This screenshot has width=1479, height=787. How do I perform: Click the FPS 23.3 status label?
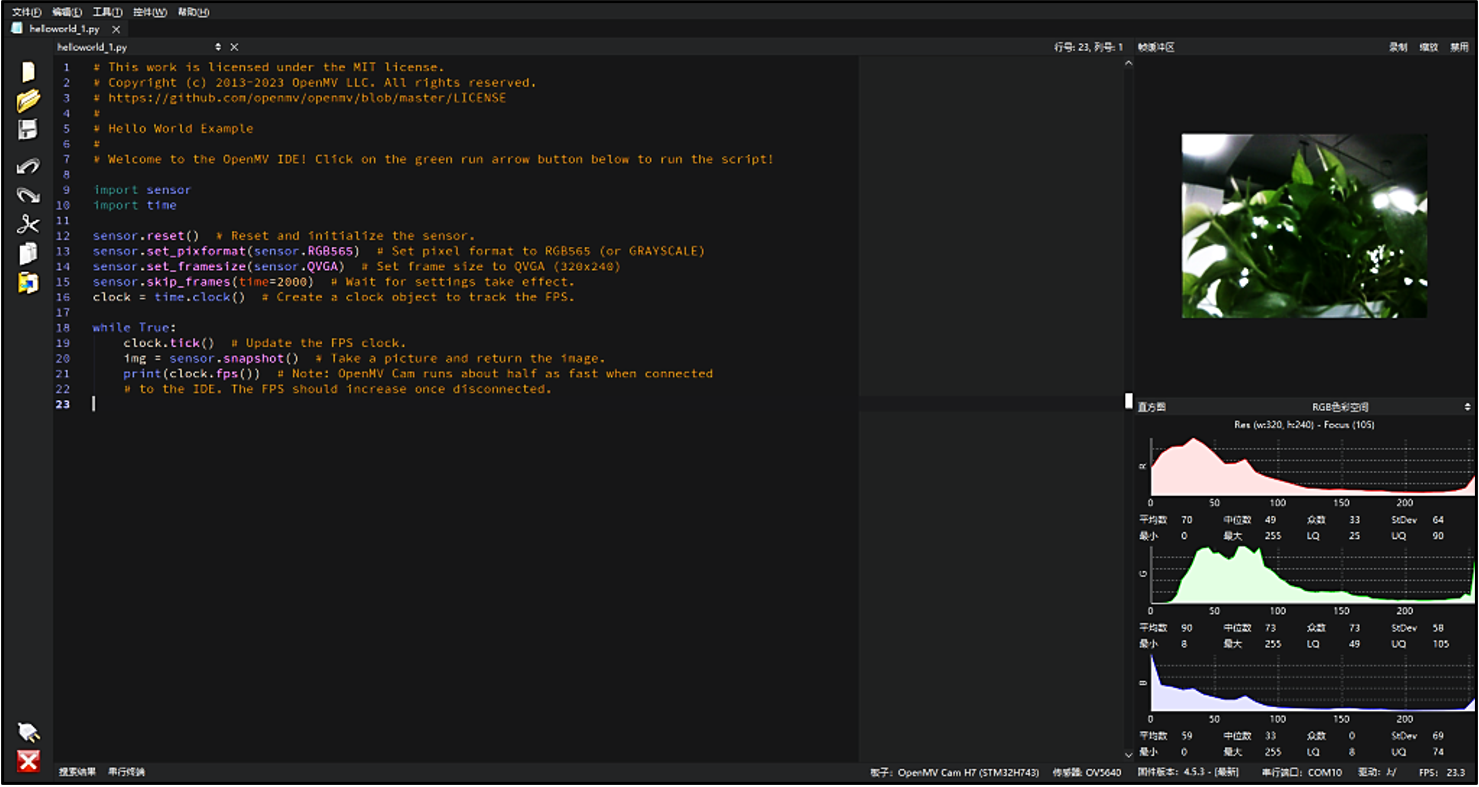1441,773
